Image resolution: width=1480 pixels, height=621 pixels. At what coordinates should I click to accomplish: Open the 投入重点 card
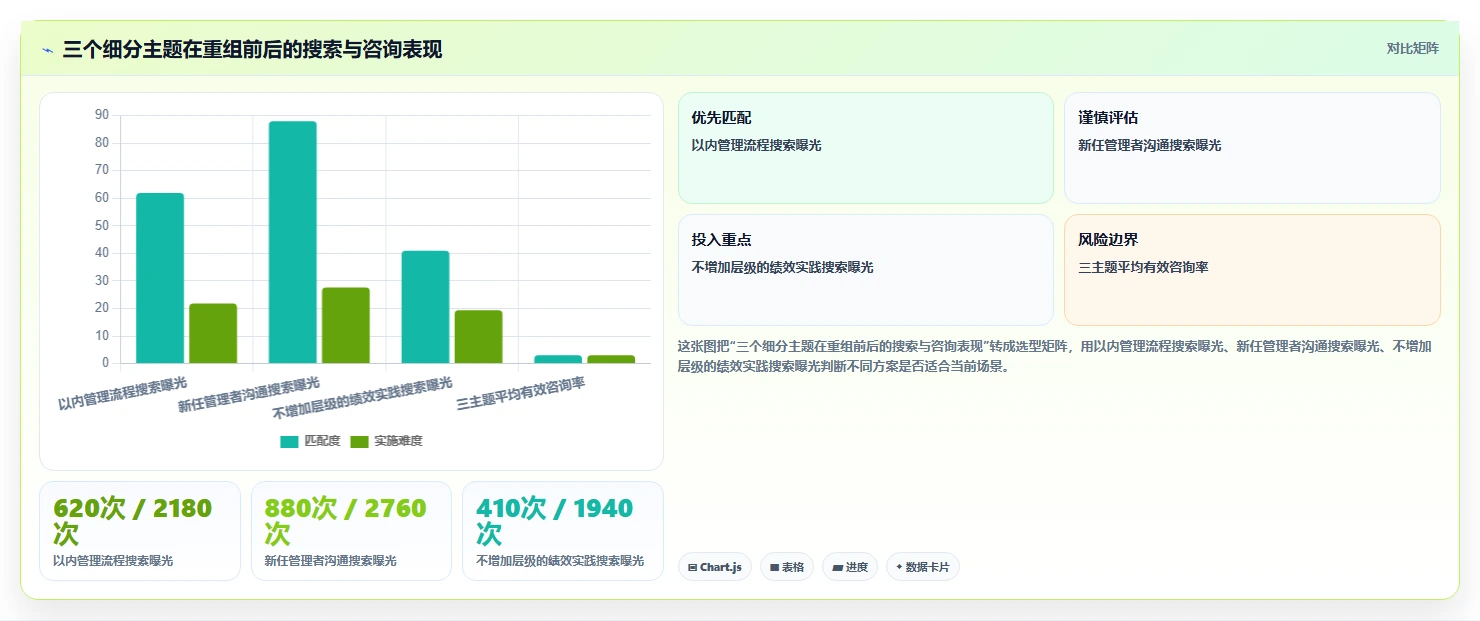[866, 270]
